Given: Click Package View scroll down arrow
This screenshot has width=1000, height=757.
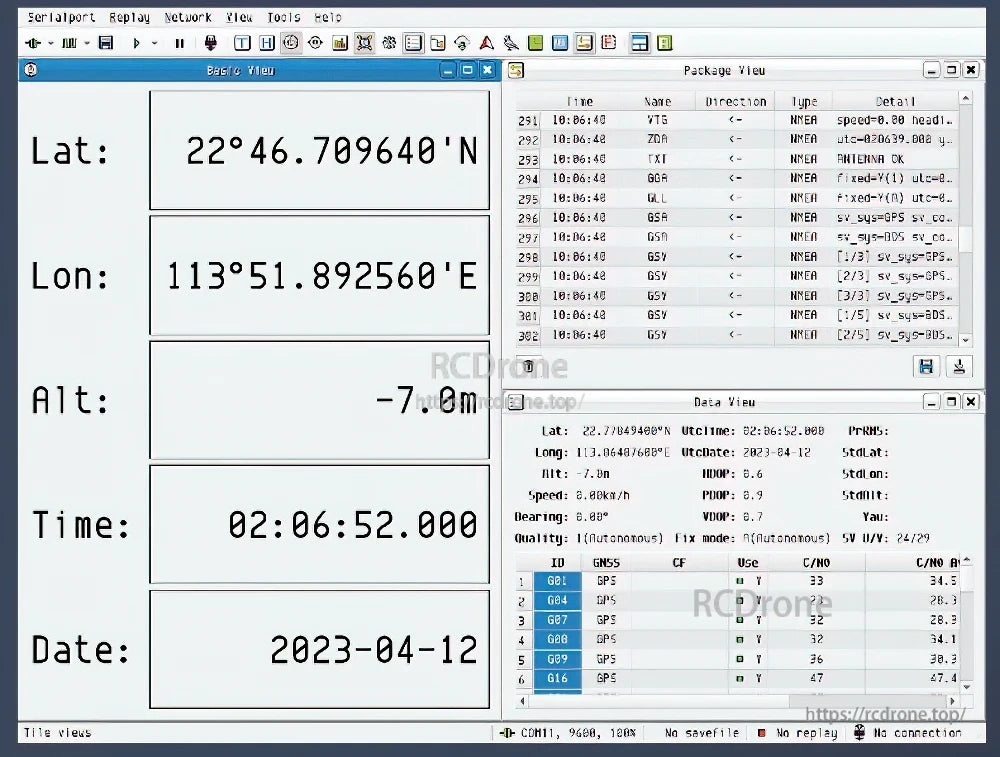Looking at the screenshot, I should tap(966, 341).
